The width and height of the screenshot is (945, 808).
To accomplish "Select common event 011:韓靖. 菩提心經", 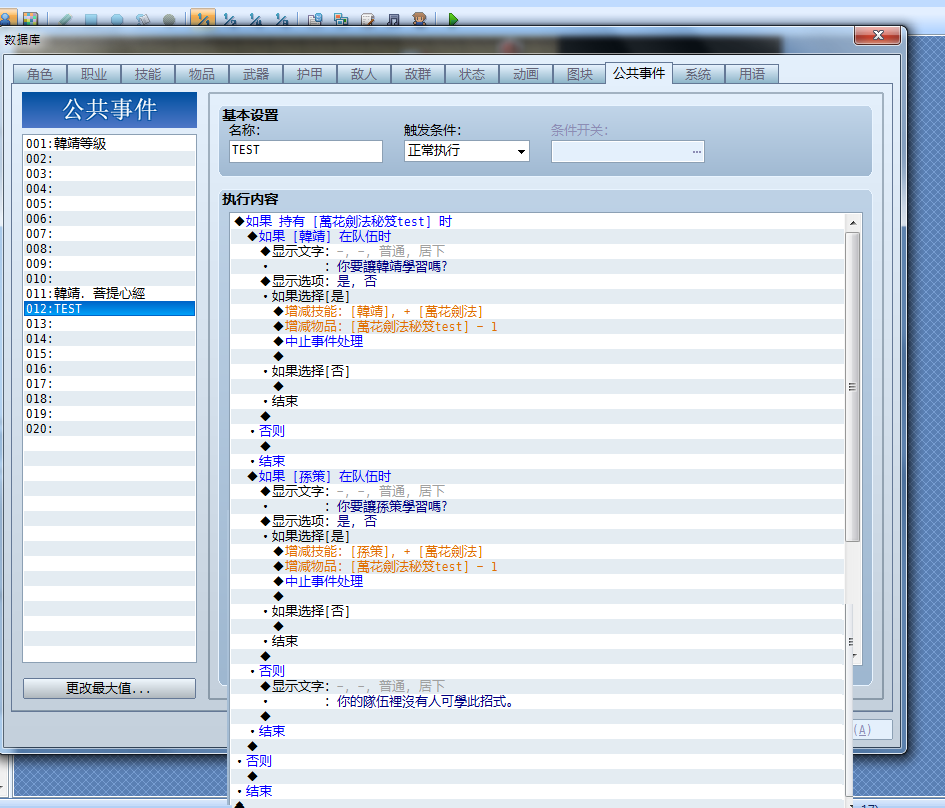I will (109, 293).
